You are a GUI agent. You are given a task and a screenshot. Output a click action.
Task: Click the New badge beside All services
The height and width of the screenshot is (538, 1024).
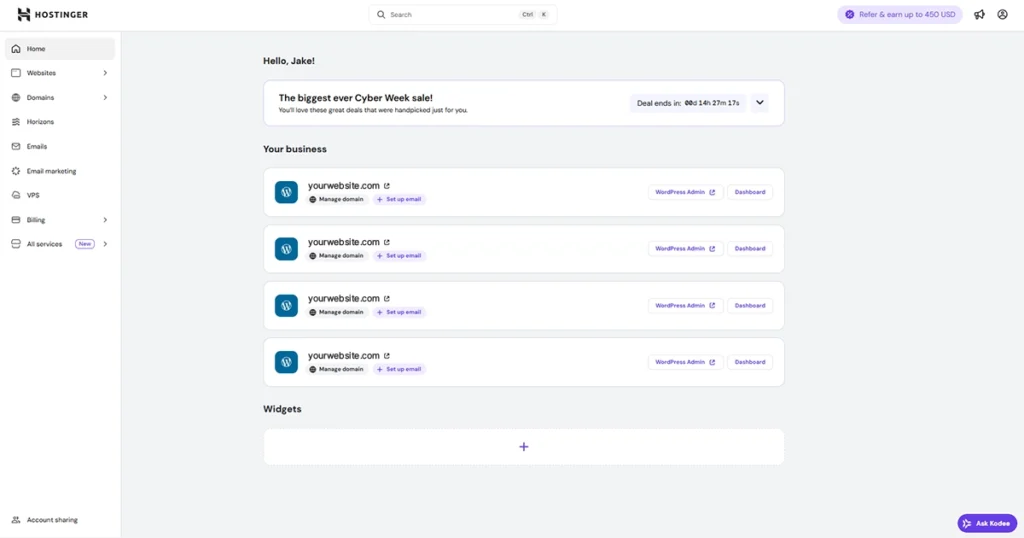coord(84,244)
